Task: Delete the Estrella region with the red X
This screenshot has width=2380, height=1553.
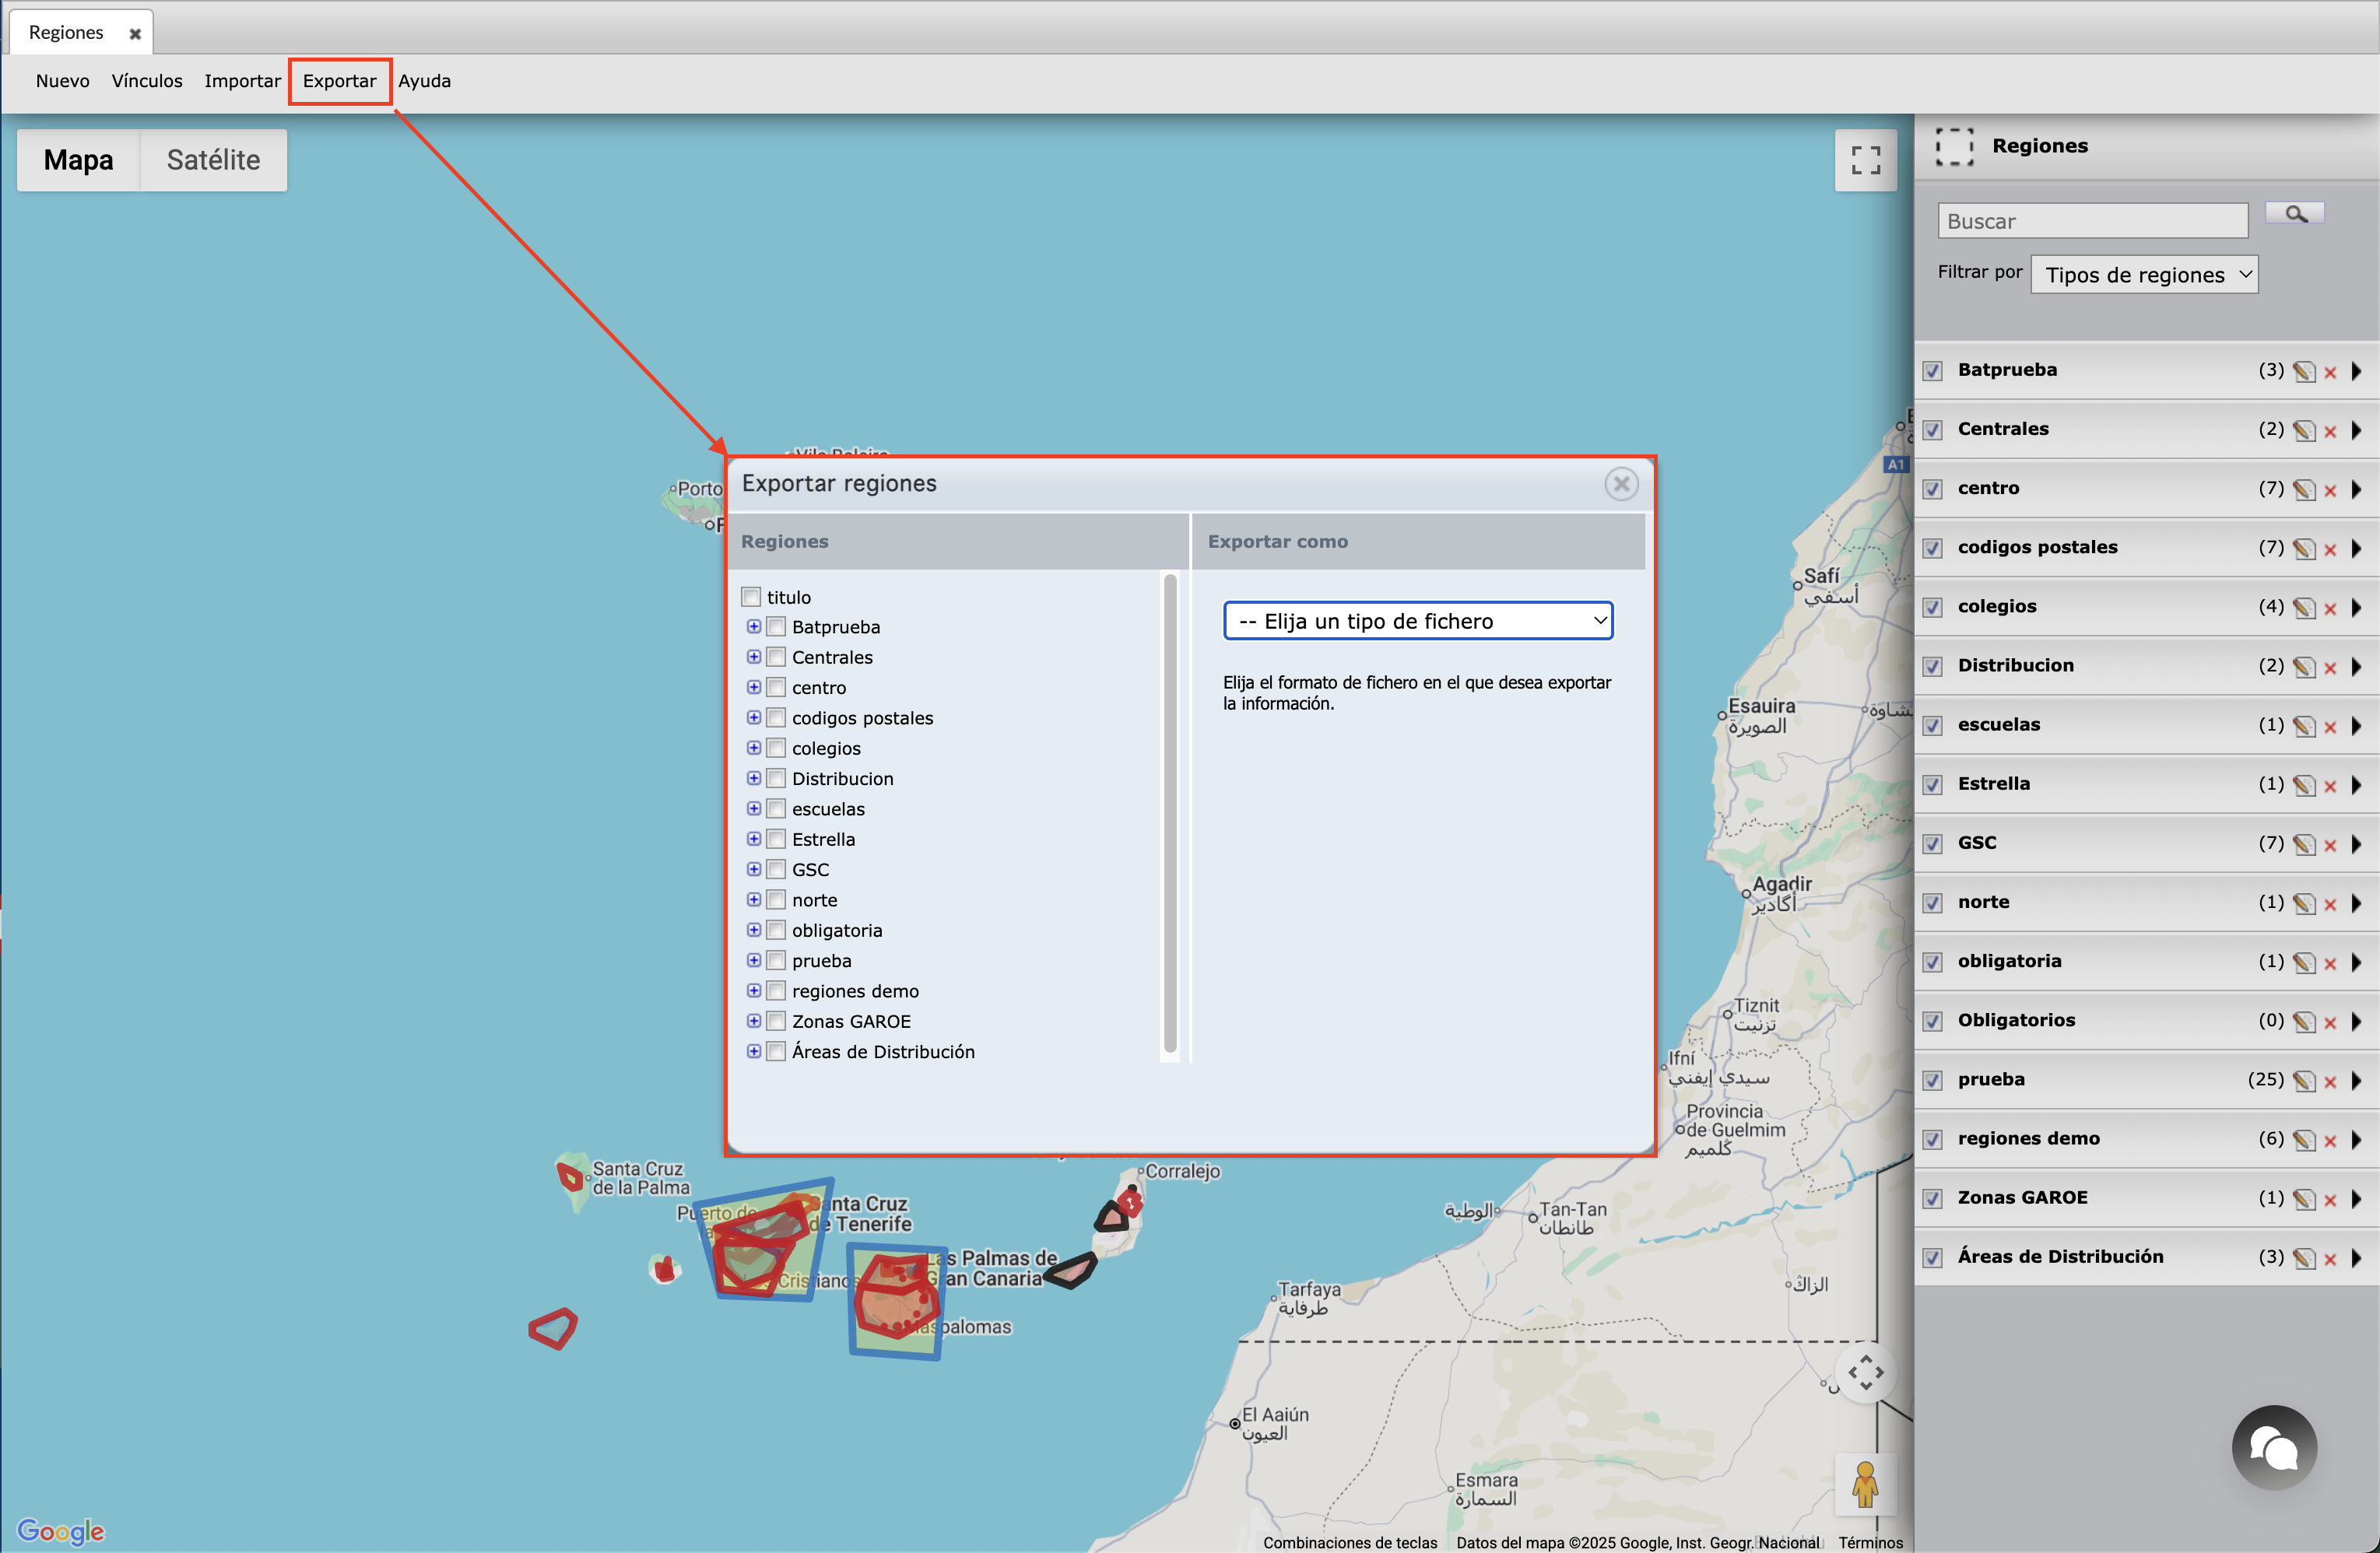Action: tap(2331, 785)
